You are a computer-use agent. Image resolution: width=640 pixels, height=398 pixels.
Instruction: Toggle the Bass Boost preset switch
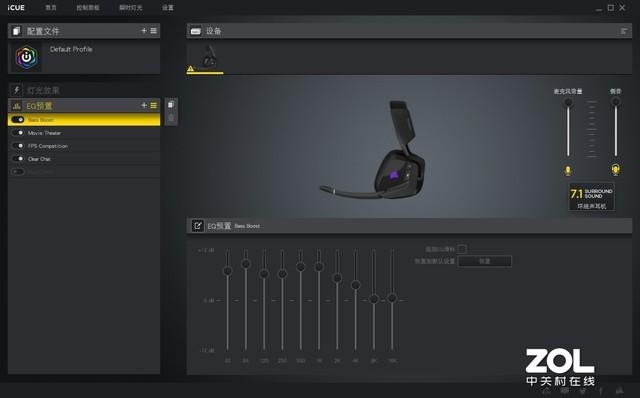coord(18,120)
